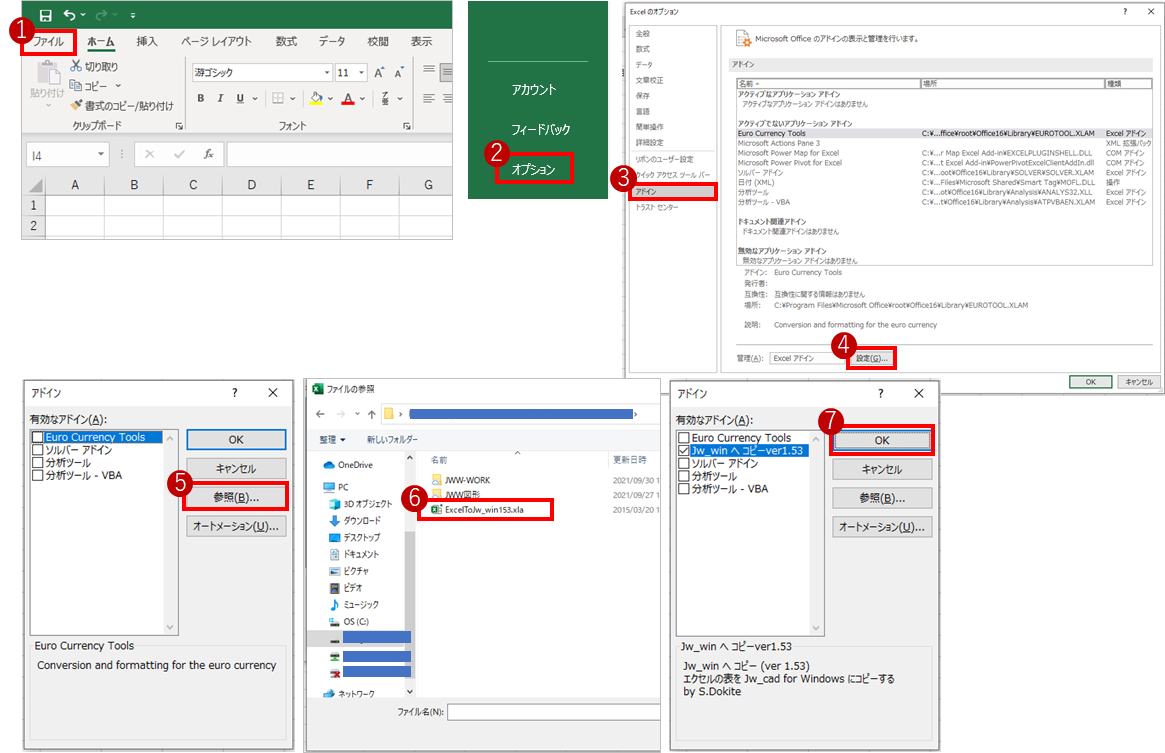Image resolution: width=1165 pixels, height=753 pixels.
Task: Click the ファイル名(N) input field
Action: pos(554,712)
